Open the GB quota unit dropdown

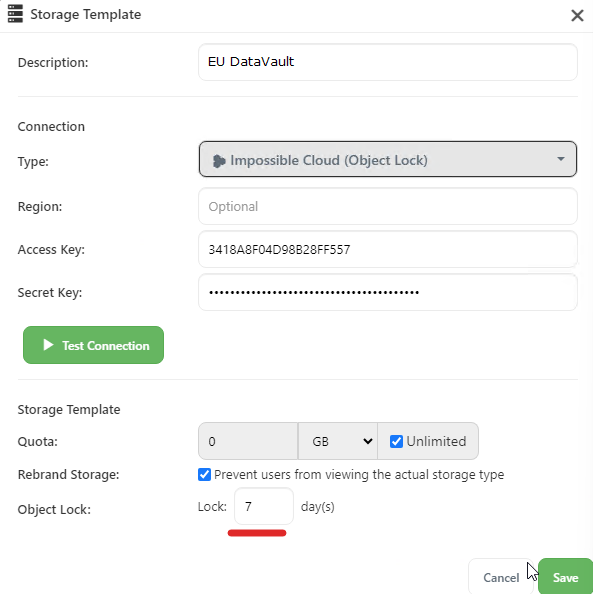tap(338, 441)
